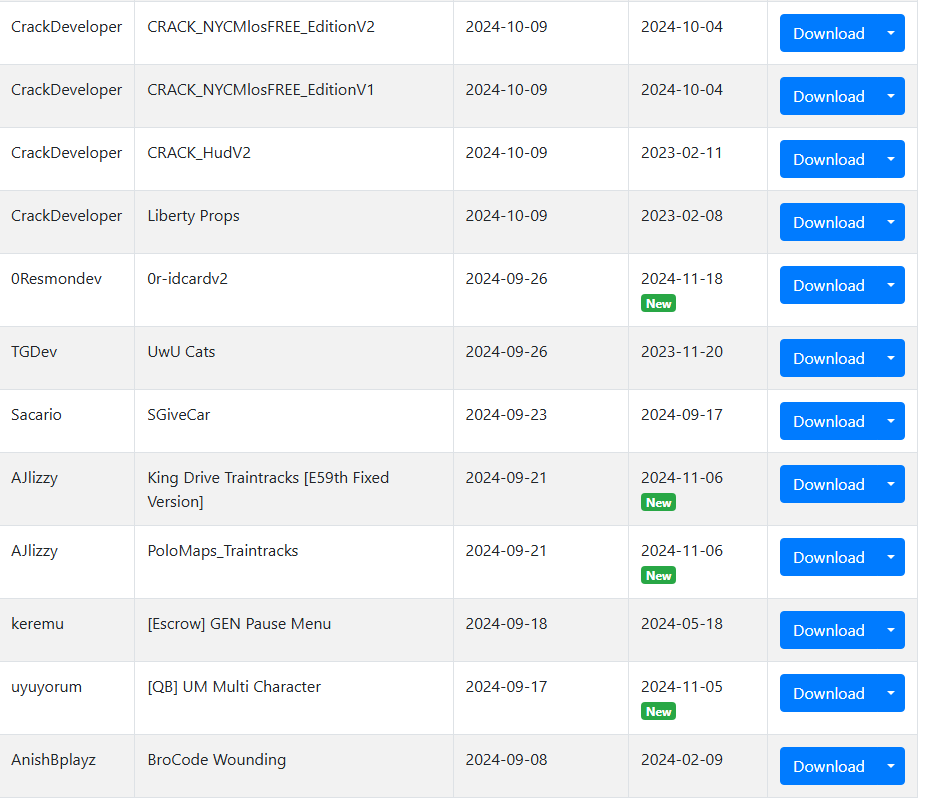This screenshot has height=798, width=930.
Task: Select resource name Liberty Props
Action: pos(193,216)
